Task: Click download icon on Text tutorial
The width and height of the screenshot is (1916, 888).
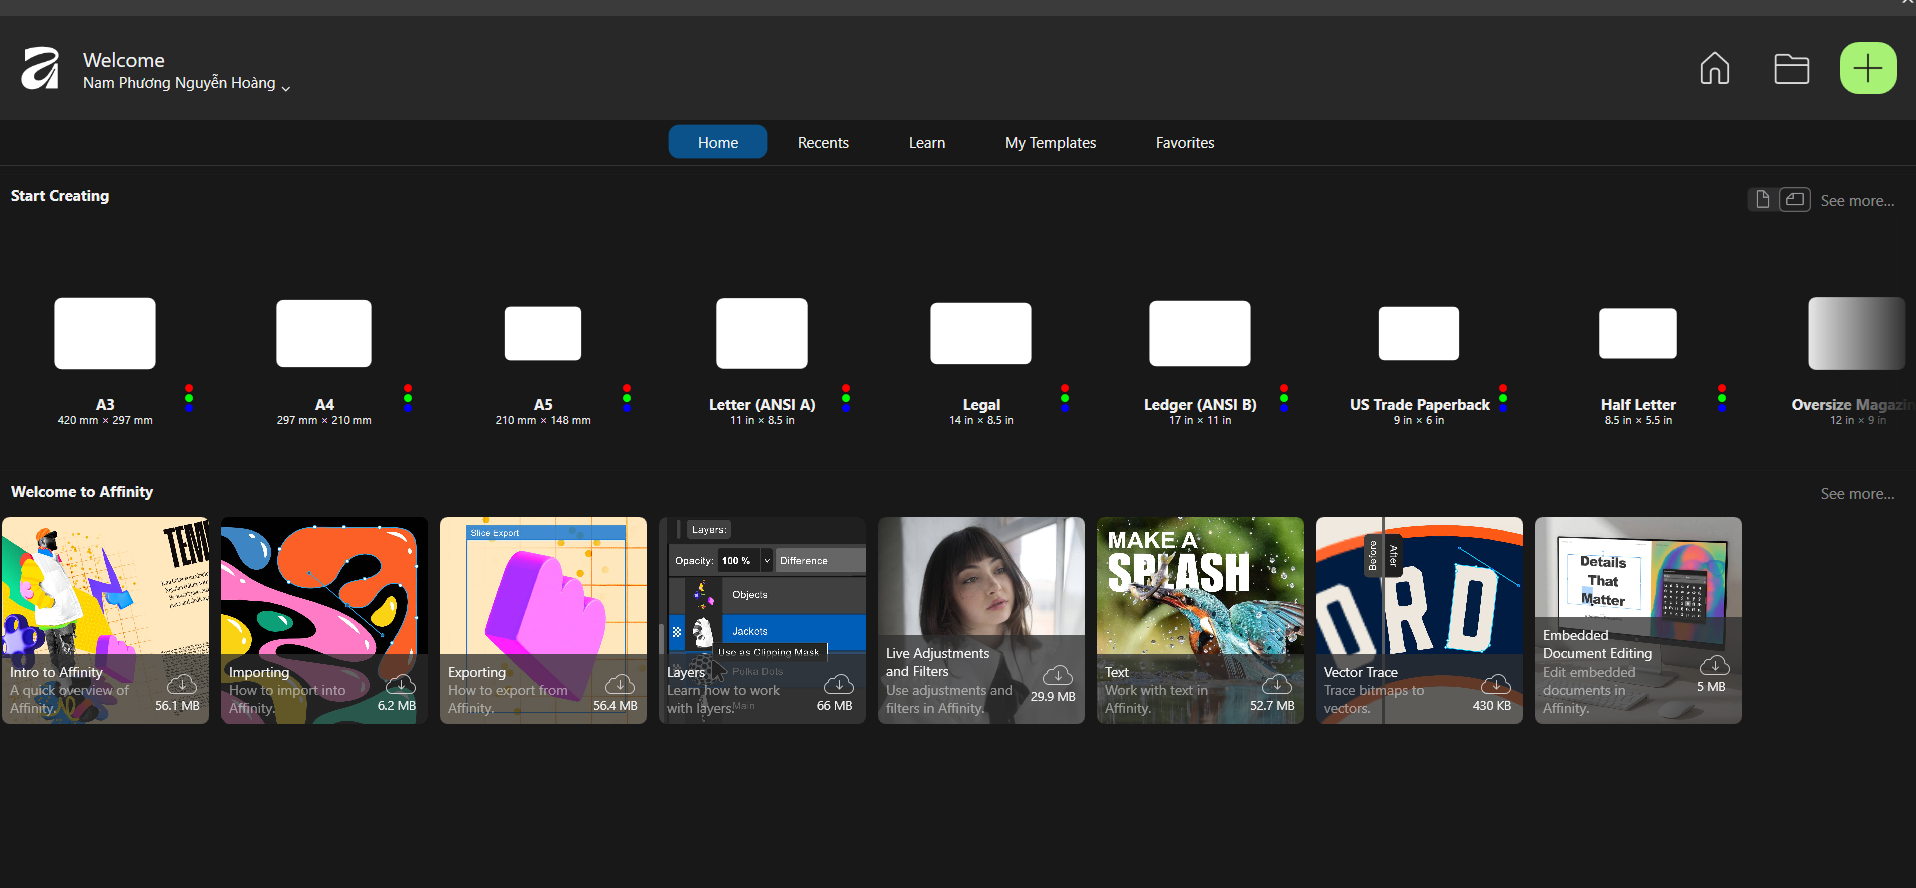Action: click(1276, 684)
